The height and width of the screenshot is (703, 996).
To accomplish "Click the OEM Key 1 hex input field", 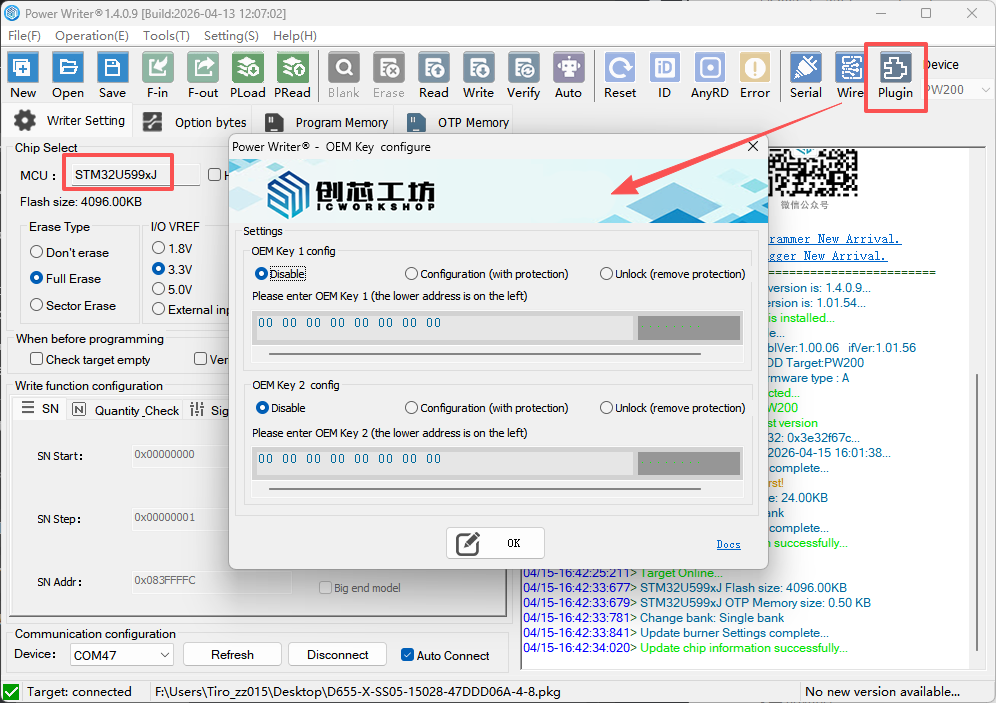I will click(443, 324).
